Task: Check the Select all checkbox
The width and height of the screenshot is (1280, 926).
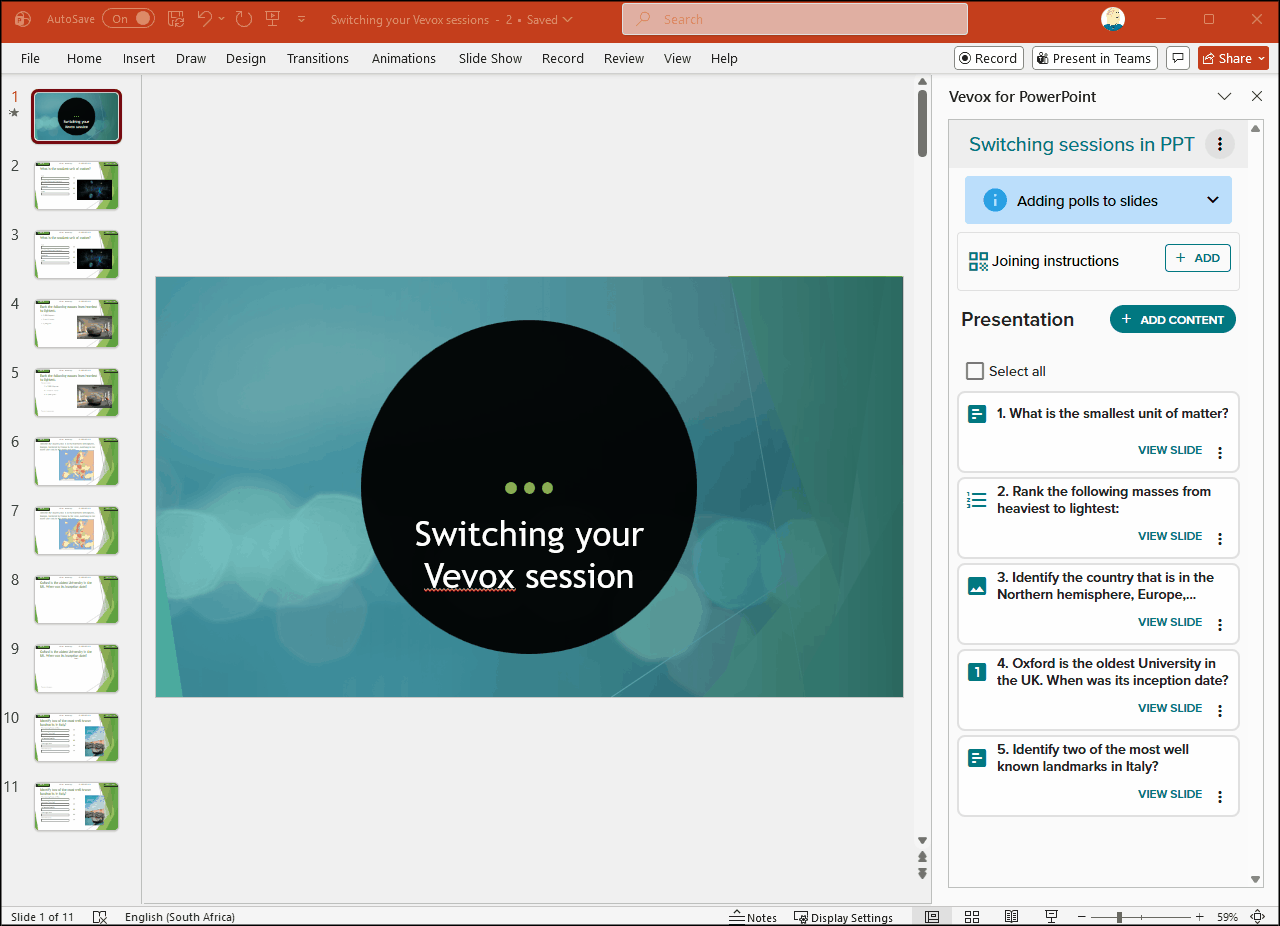Action: 975,371
